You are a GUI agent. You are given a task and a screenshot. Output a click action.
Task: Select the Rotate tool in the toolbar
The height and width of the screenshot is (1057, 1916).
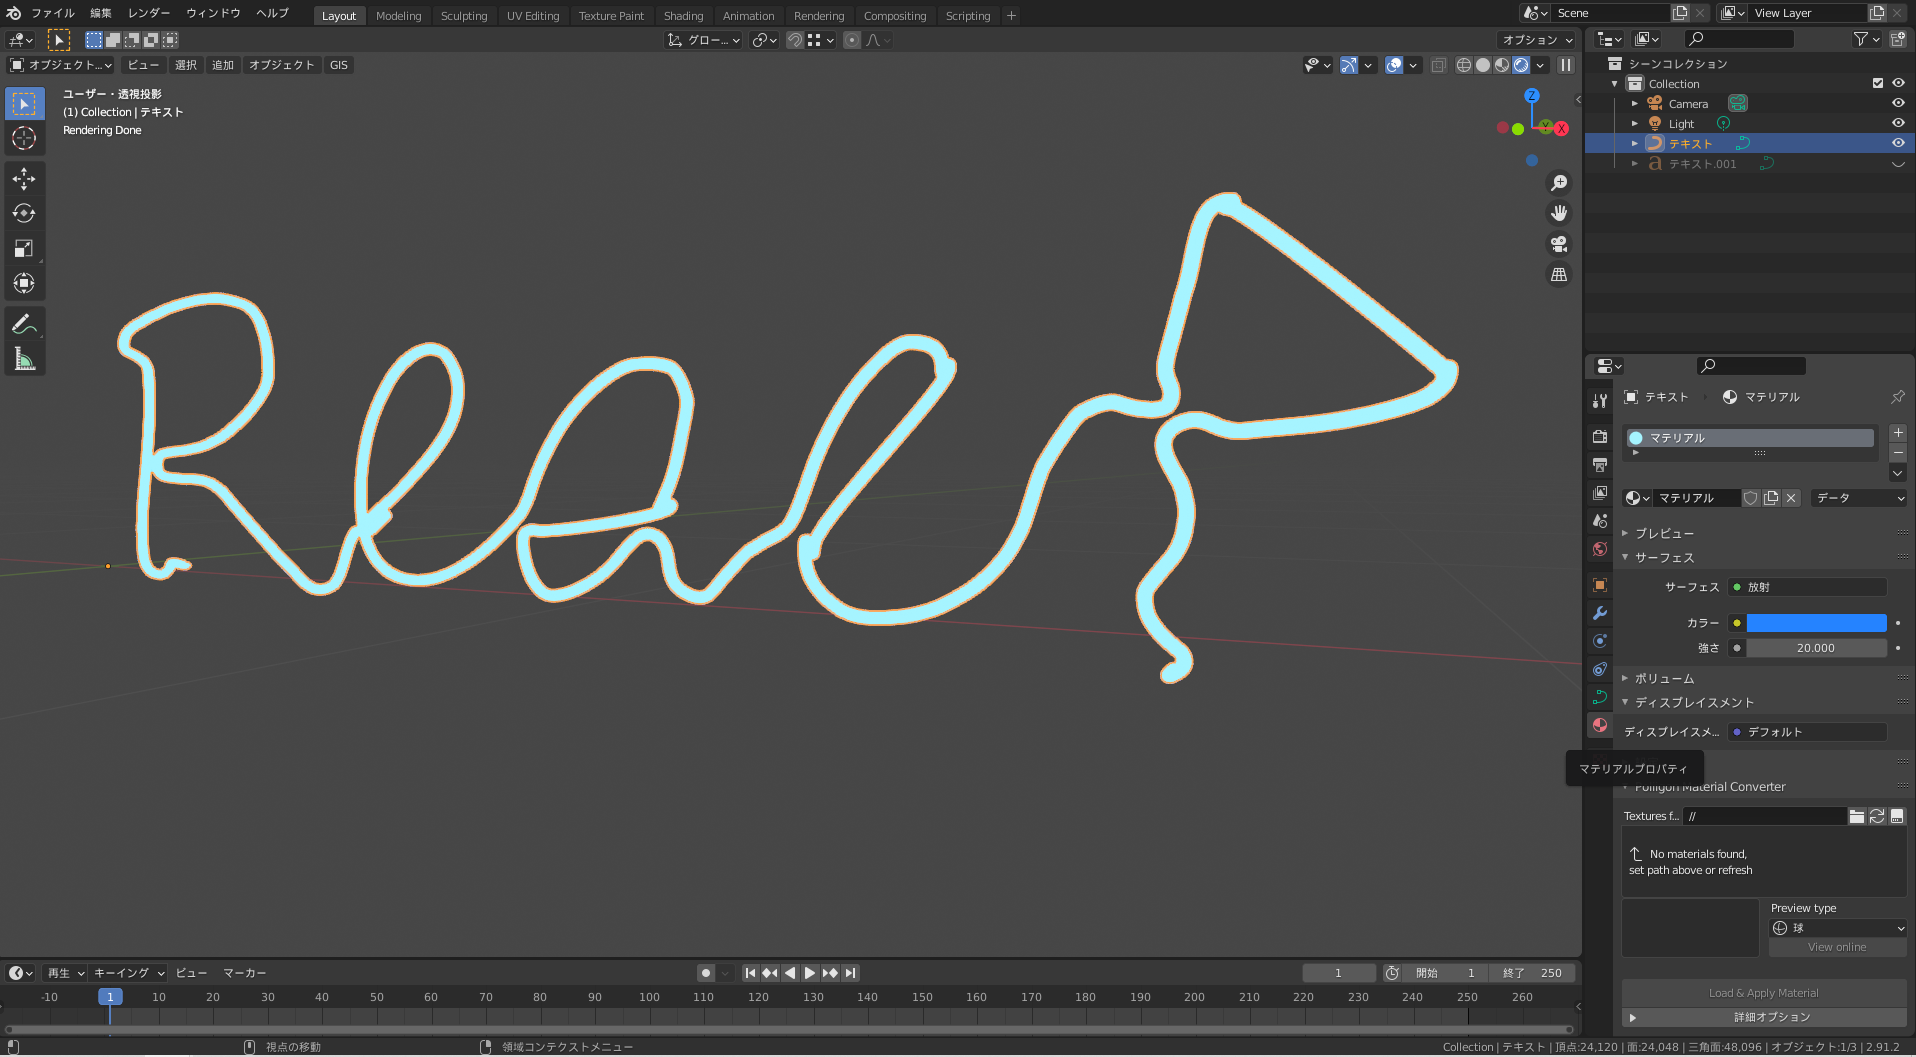click(x=24, y=214)
